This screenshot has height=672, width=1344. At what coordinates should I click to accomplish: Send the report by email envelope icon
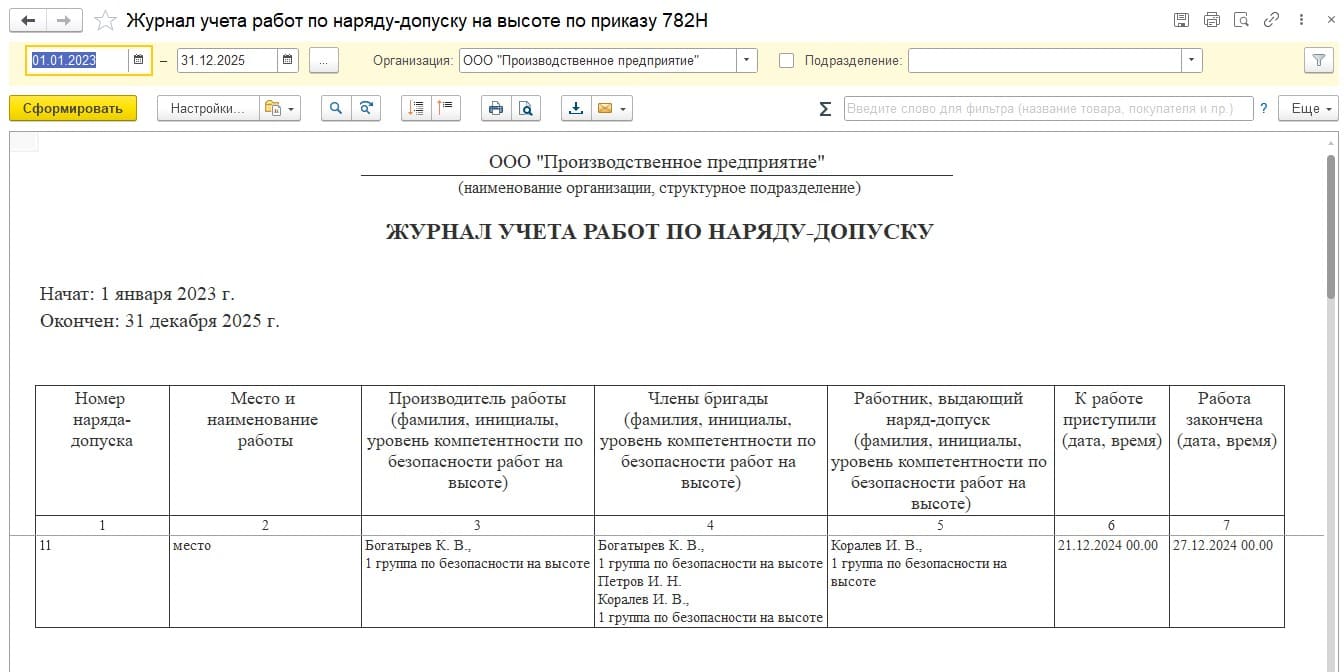tap(611, 109)
